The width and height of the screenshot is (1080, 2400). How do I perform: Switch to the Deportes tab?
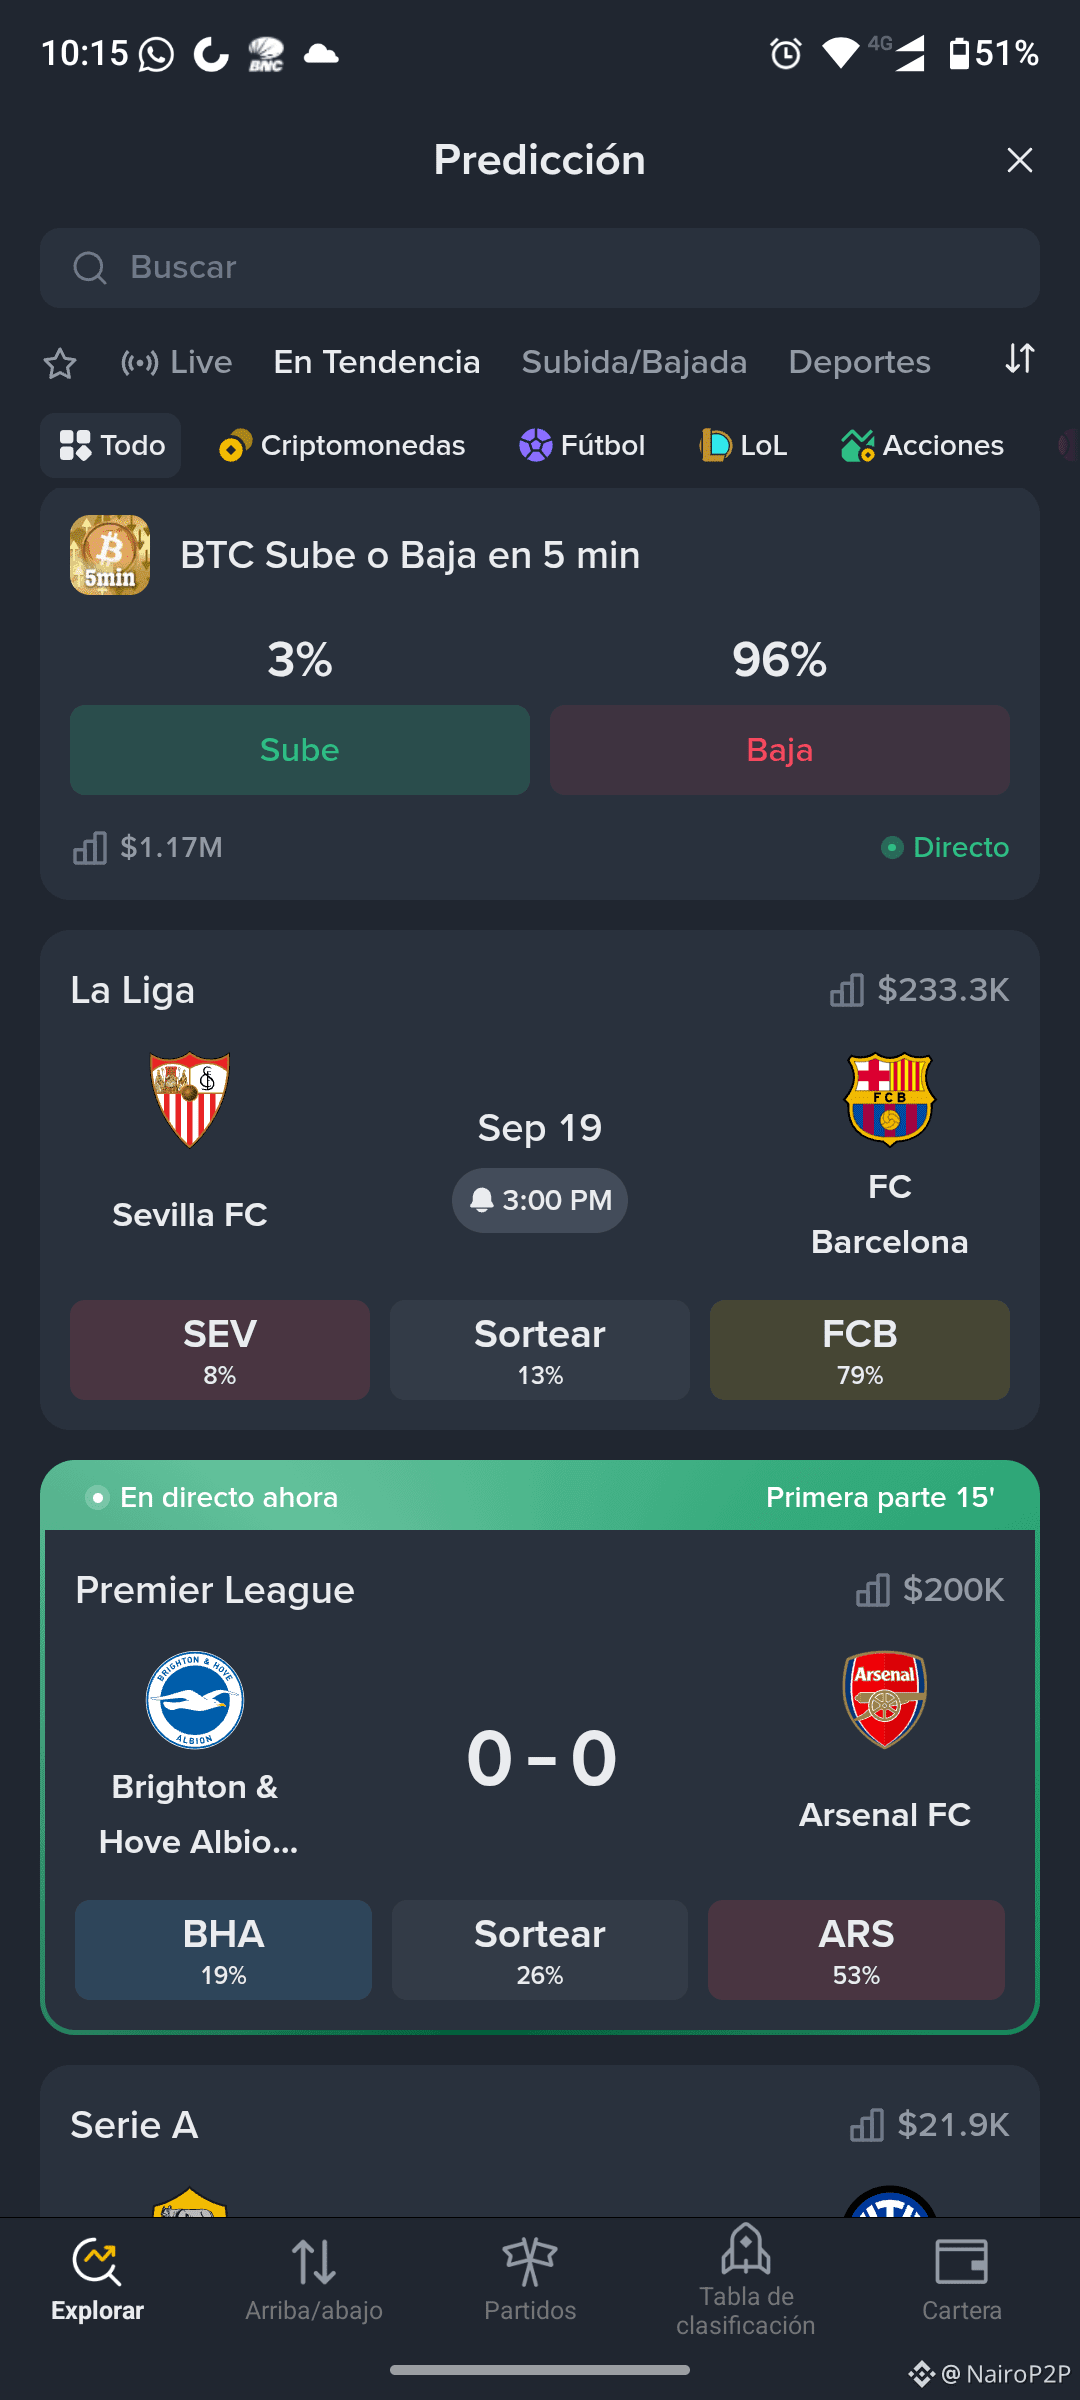860,362
